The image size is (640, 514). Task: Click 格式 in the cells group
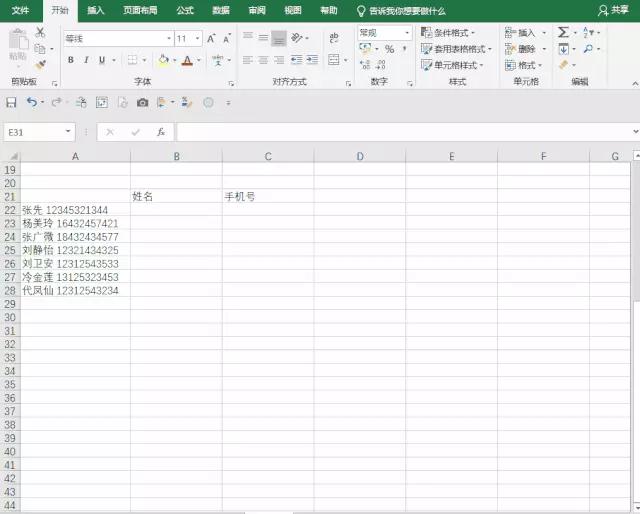[524, 65]
